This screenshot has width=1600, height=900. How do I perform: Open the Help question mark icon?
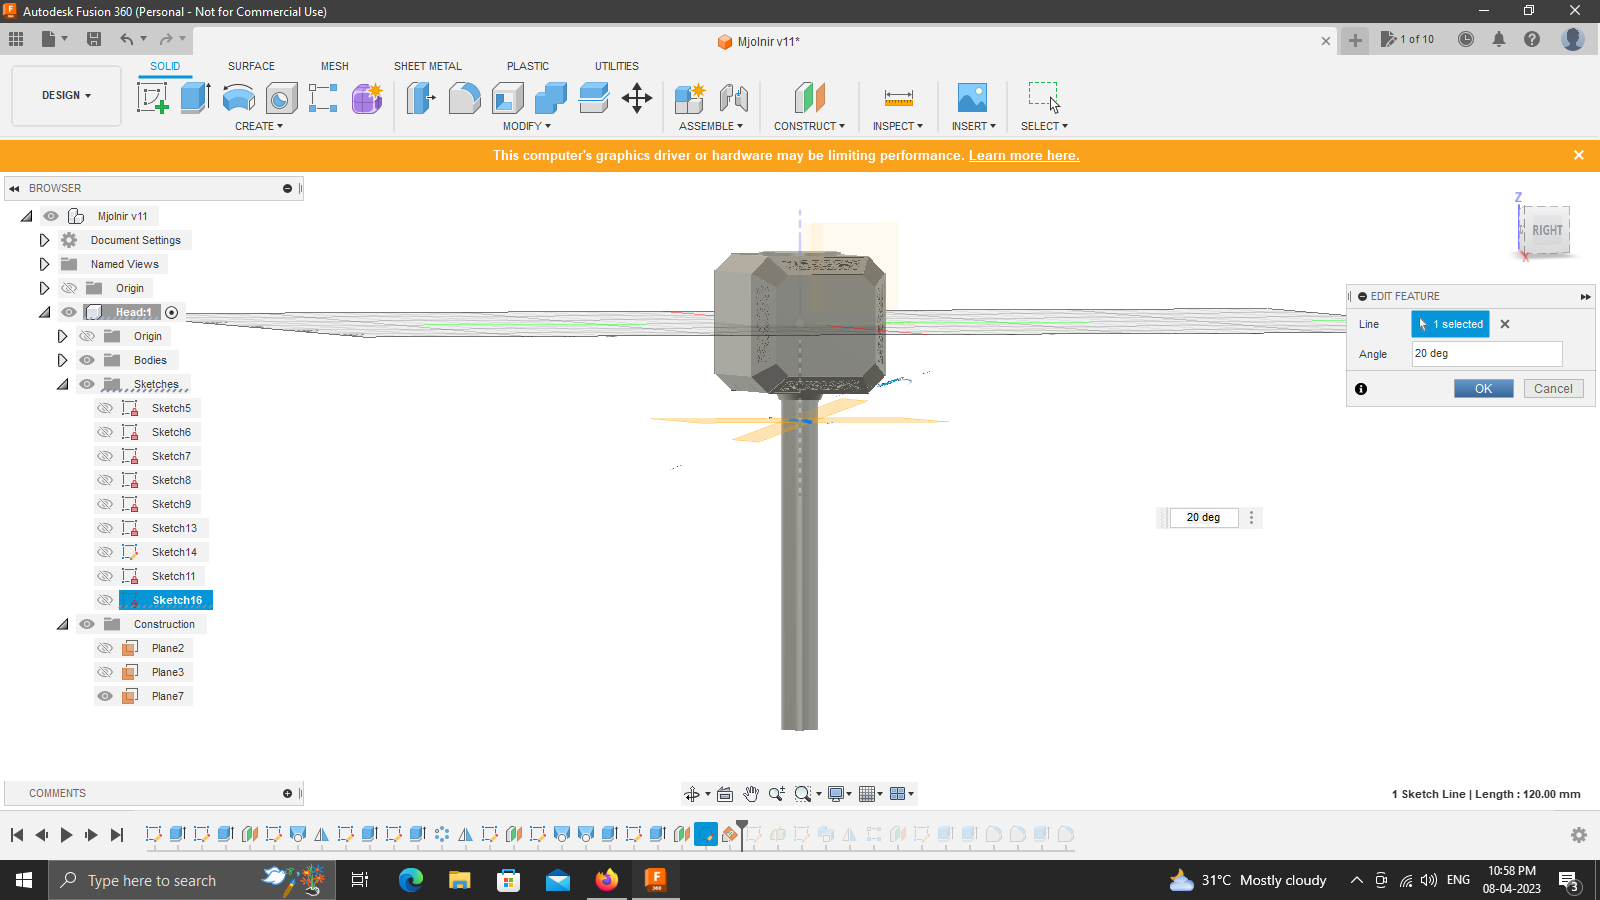click(x=1531, y=39)
